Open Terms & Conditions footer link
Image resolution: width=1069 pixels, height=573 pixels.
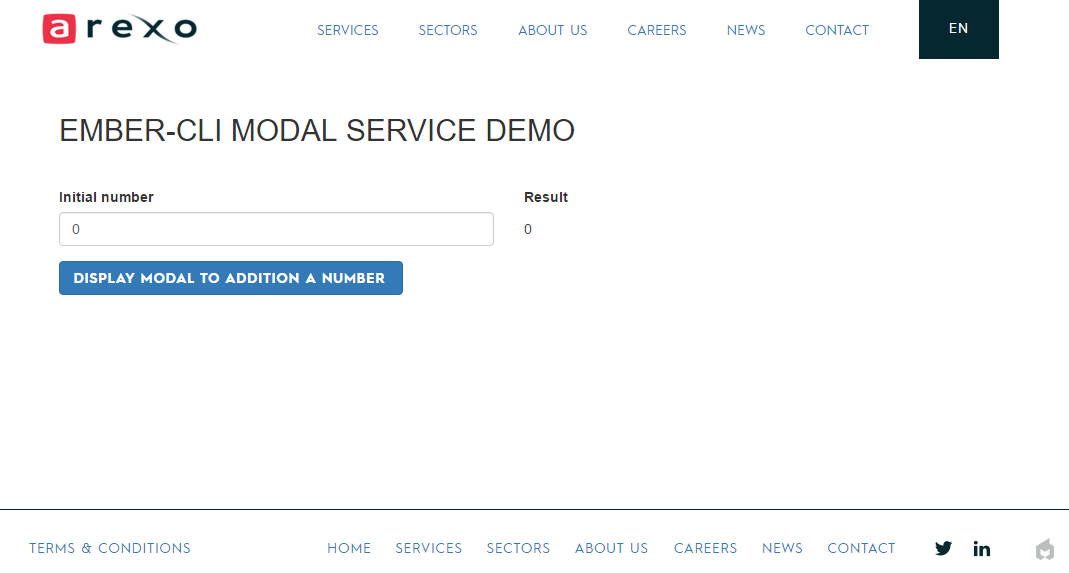tap(110, 548)
